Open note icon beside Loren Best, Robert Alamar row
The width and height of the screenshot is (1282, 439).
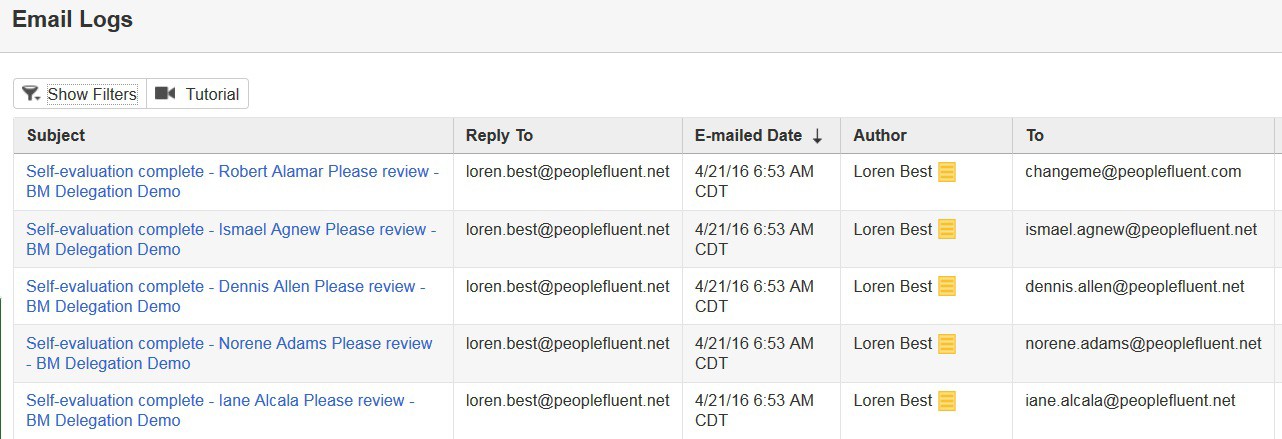(x=947, y=172)
